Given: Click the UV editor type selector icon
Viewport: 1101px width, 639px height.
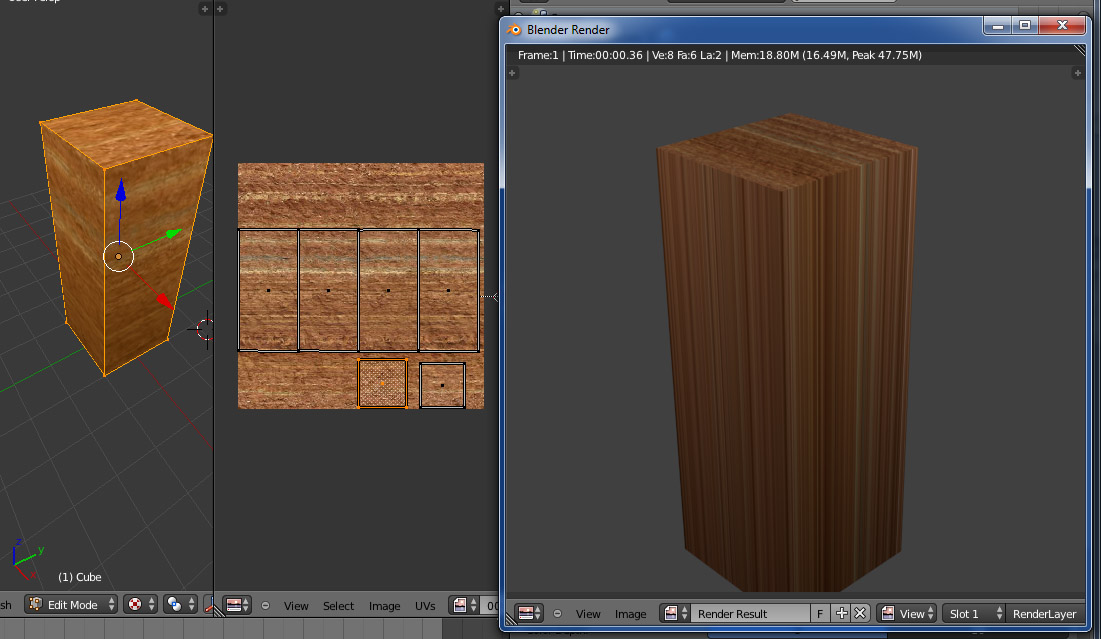Looking at the screenshot, I should pyautogui.click(x=238, y=605).
